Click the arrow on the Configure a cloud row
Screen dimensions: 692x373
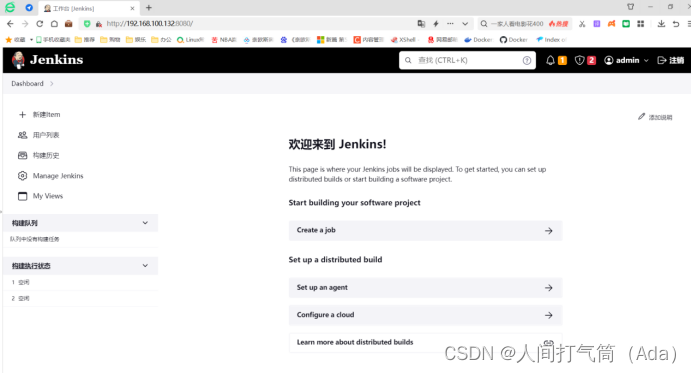pos(549,315)
